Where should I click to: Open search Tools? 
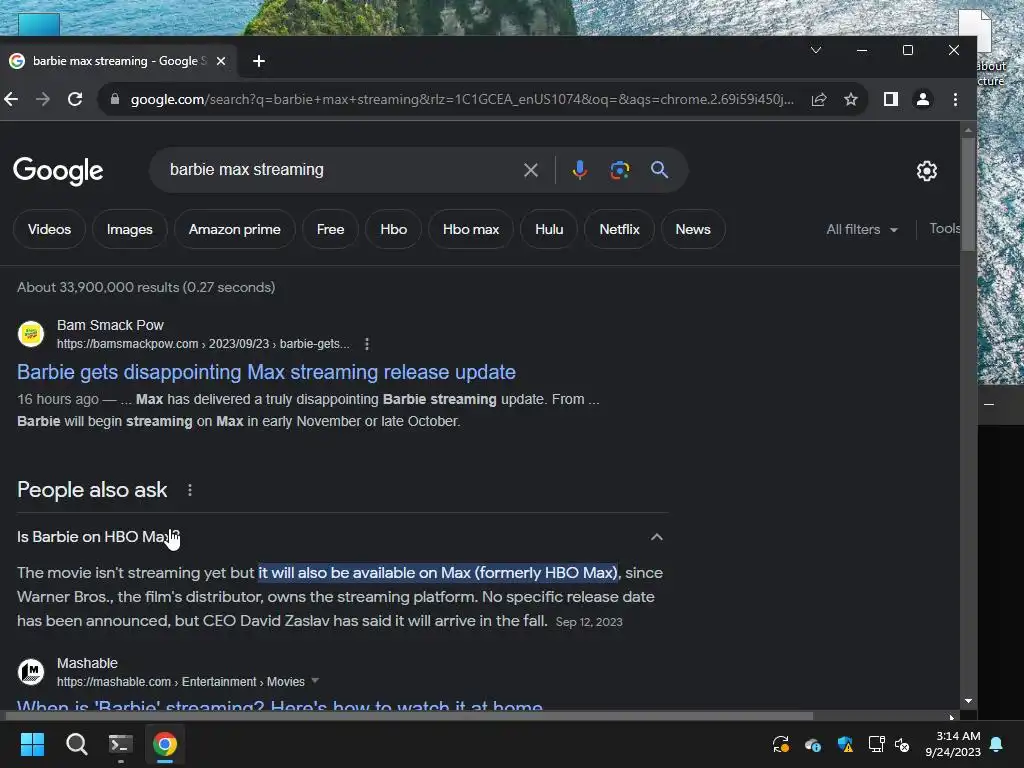click(x=944, y=229)
